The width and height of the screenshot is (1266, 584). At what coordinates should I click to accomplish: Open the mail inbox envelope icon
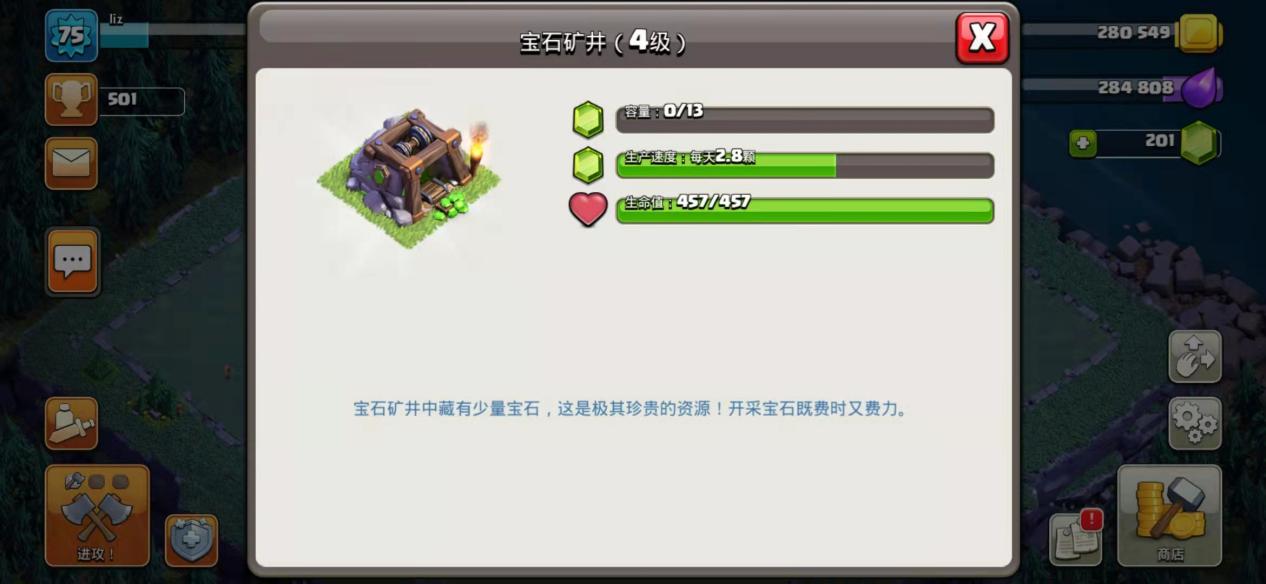(x=71, y=163)
